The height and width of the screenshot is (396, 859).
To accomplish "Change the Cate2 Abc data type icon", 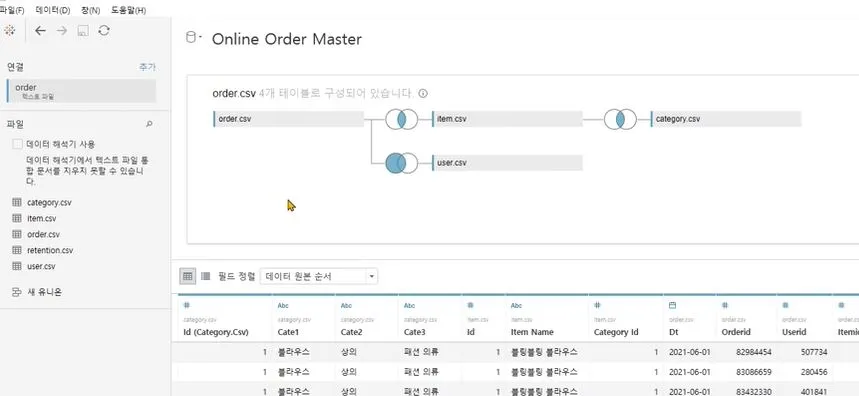I will coord(346,306).
